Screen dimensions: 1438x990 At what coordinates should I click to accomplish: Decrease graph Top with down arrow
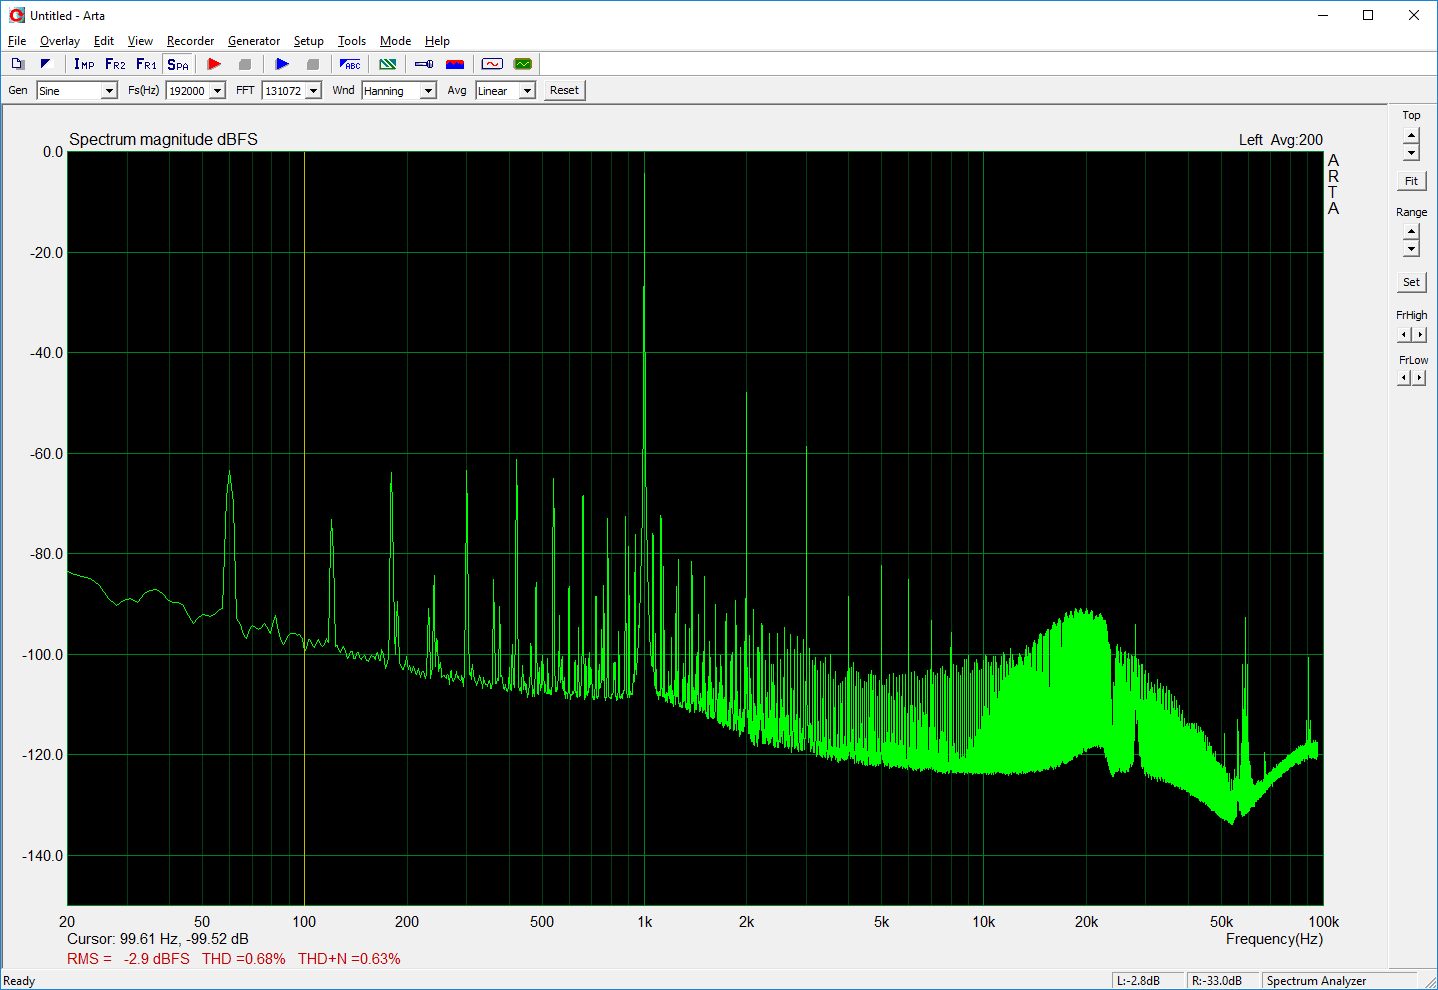[x=1411, y=152]
